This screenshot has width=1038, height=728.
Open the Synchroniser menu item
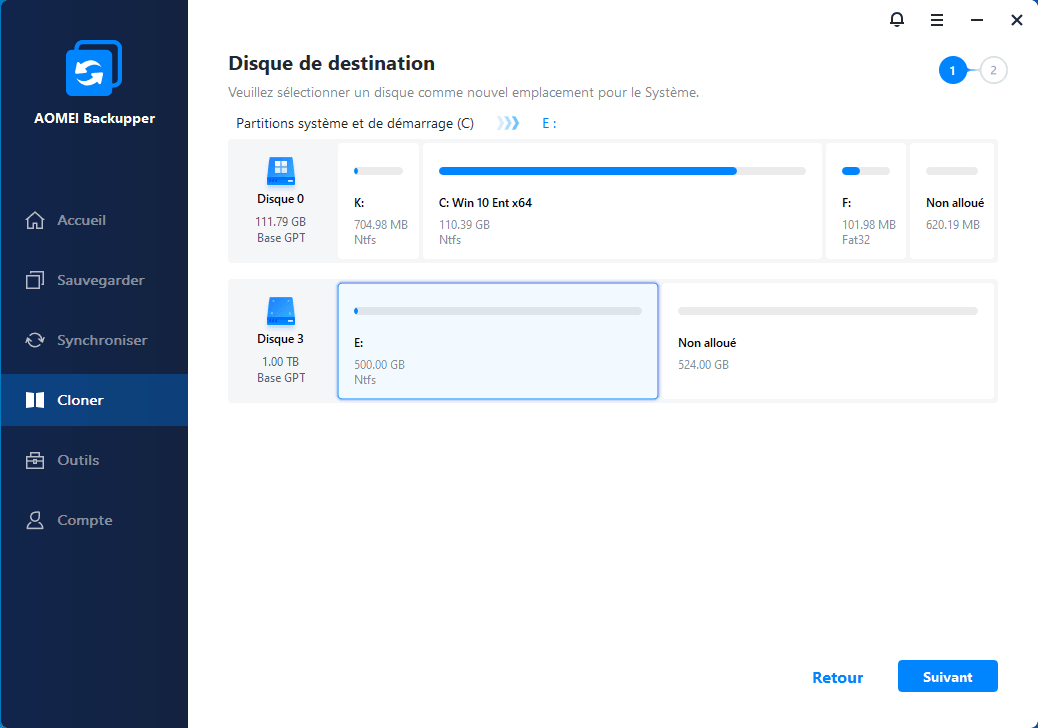point(94,340)
